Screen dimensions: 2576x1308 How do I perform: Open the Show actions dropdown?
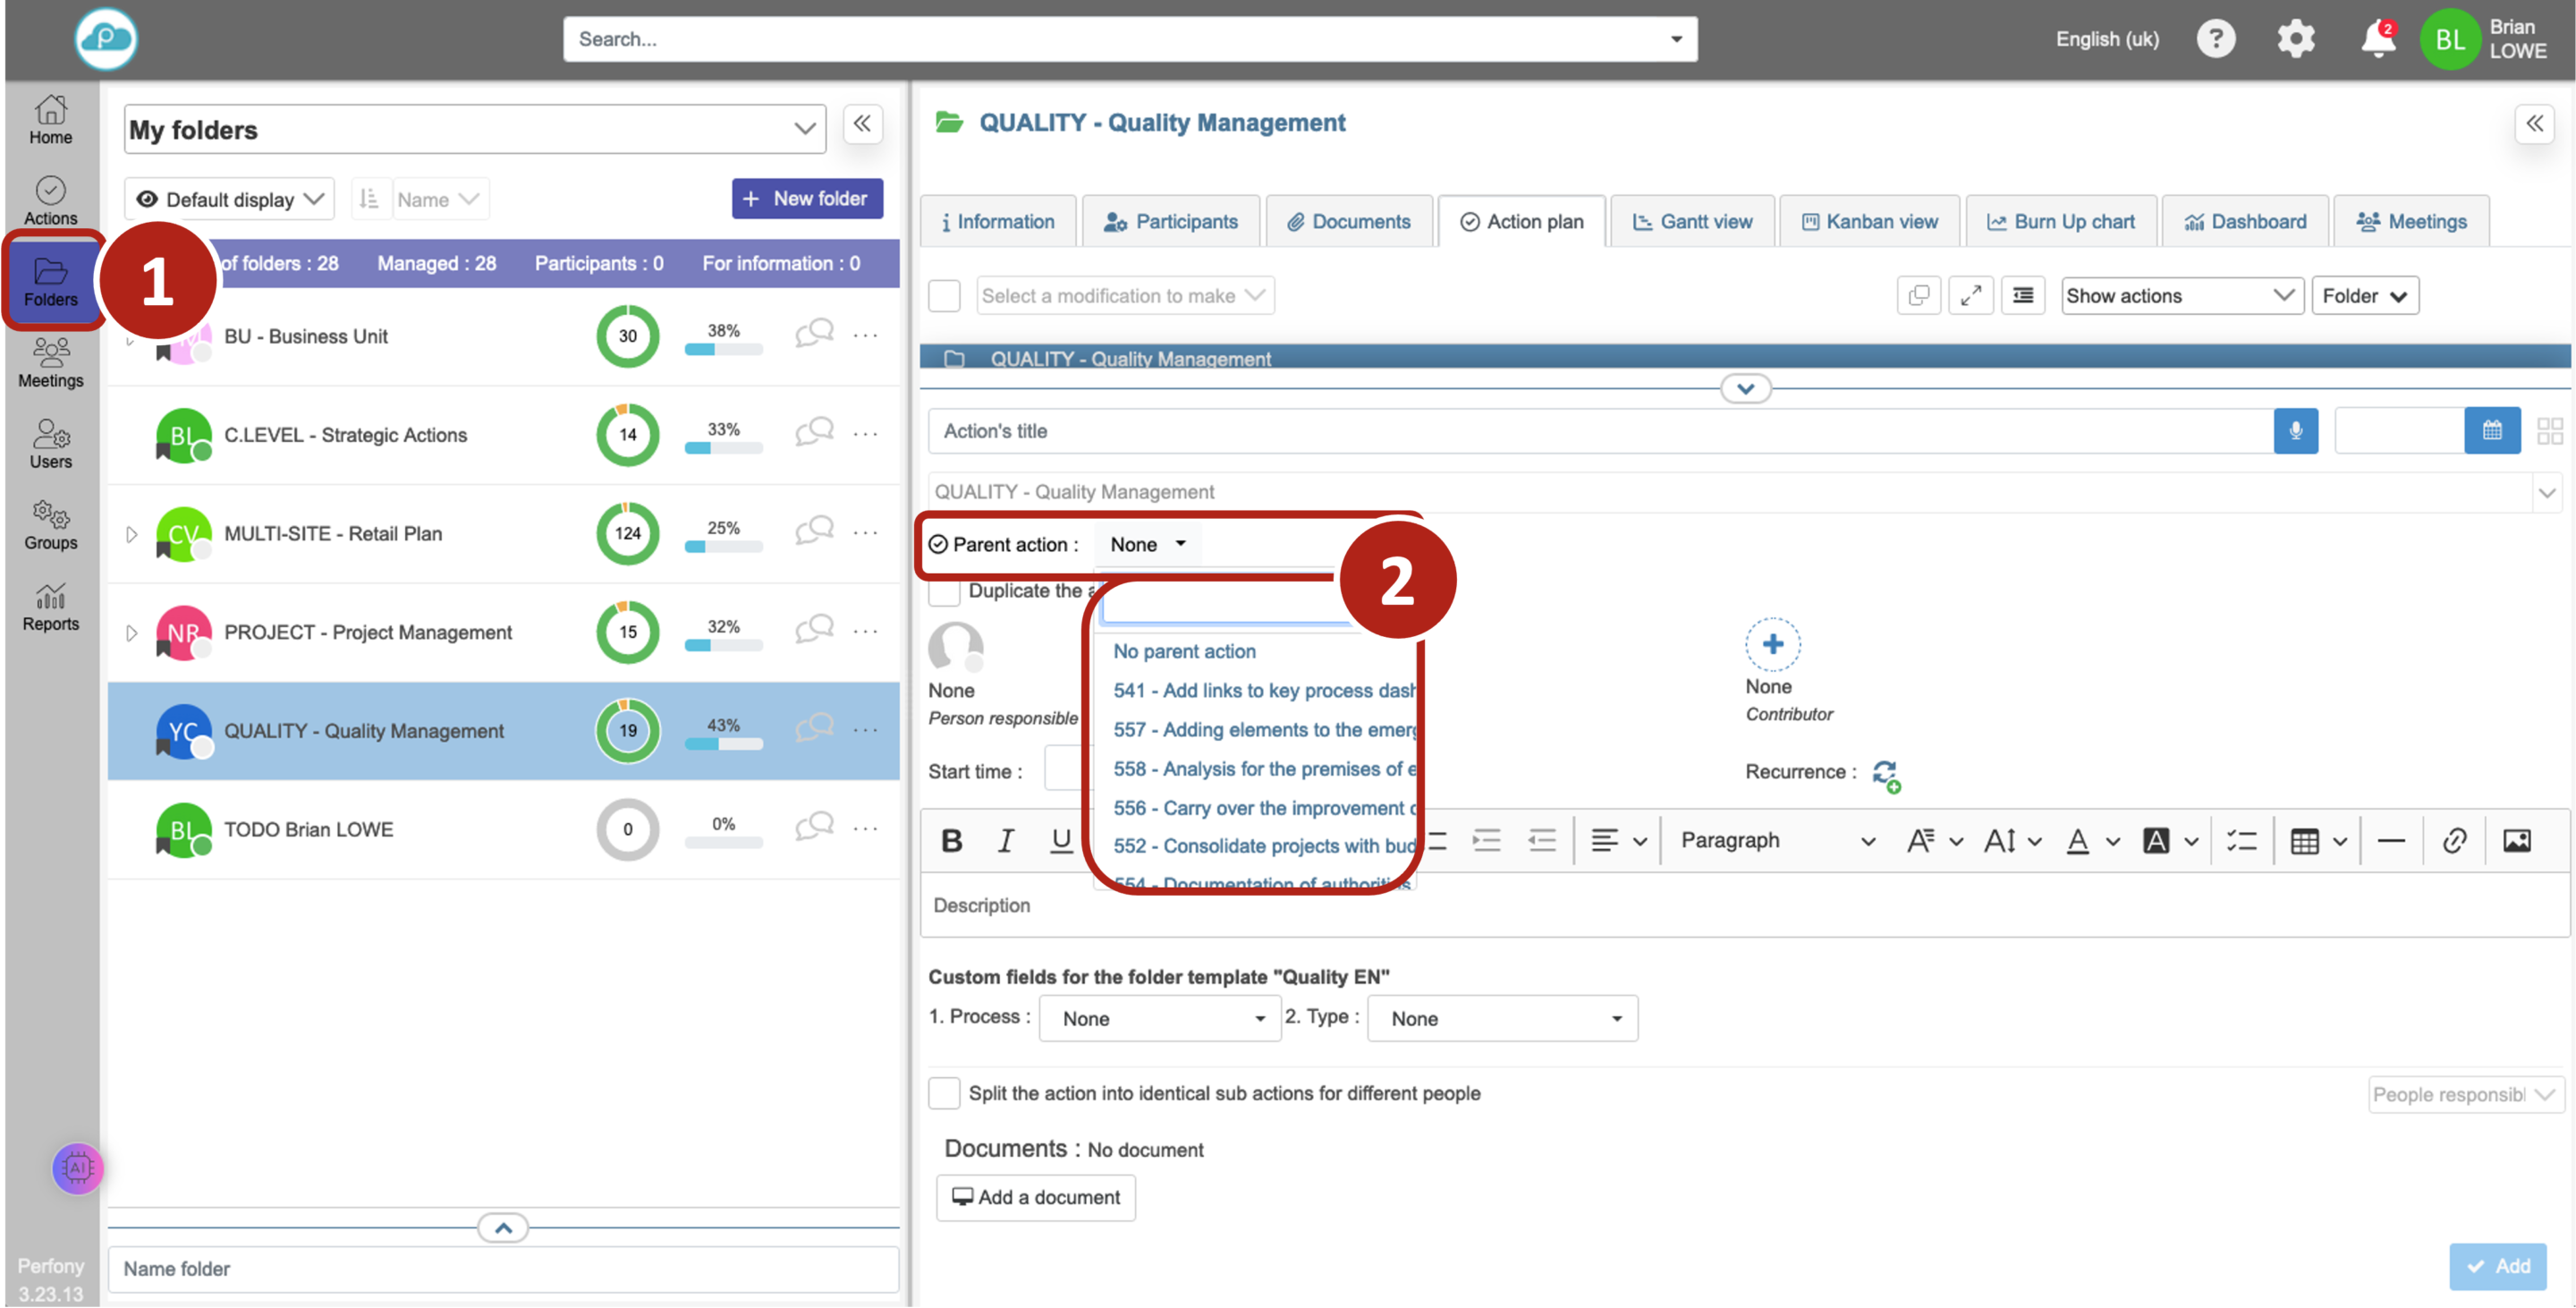2181,296
